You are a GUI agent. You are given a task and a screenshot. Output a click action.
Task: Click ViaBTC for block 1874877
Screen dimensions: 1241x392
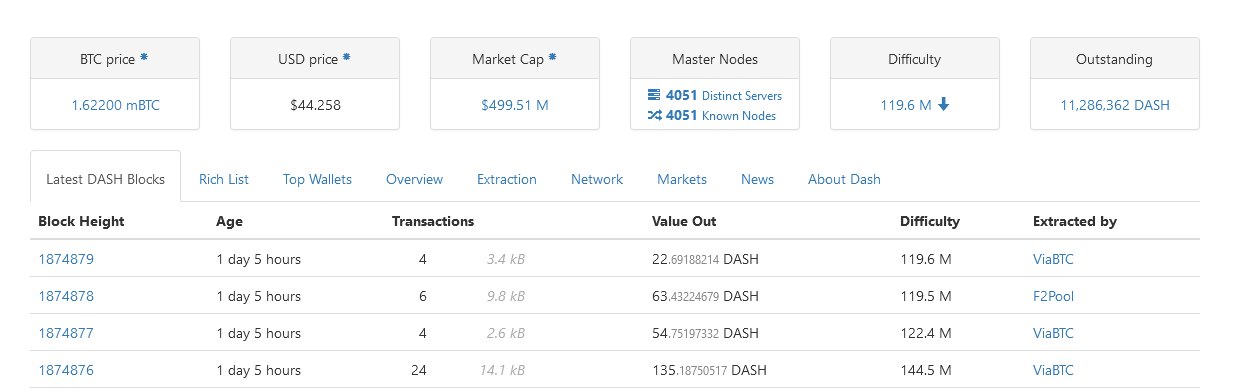tap(1053, 333)
